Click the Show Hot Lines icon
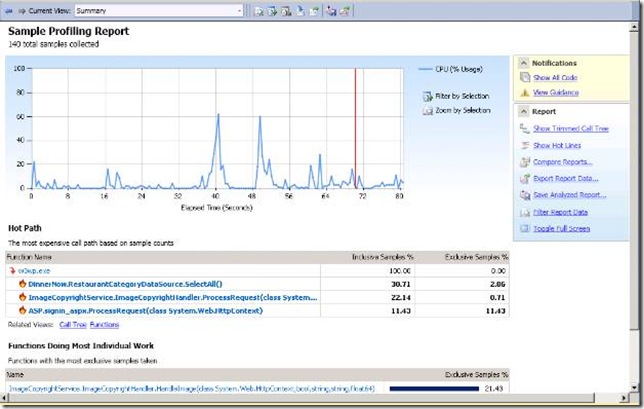 525,145
